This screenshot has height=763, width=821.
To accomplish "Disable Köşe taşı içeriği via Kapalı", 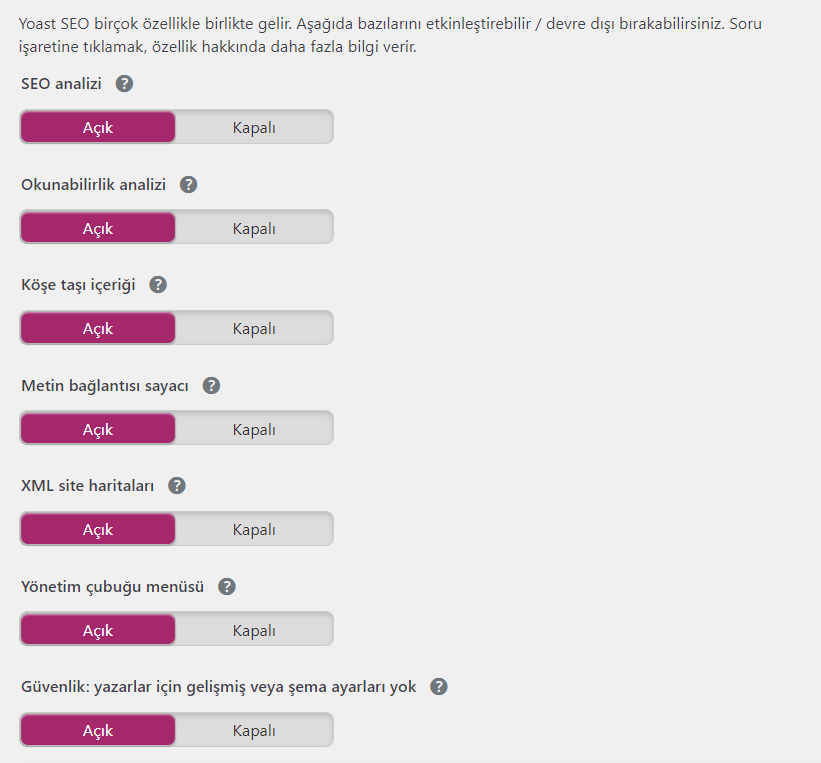I will tap(254, 328).
